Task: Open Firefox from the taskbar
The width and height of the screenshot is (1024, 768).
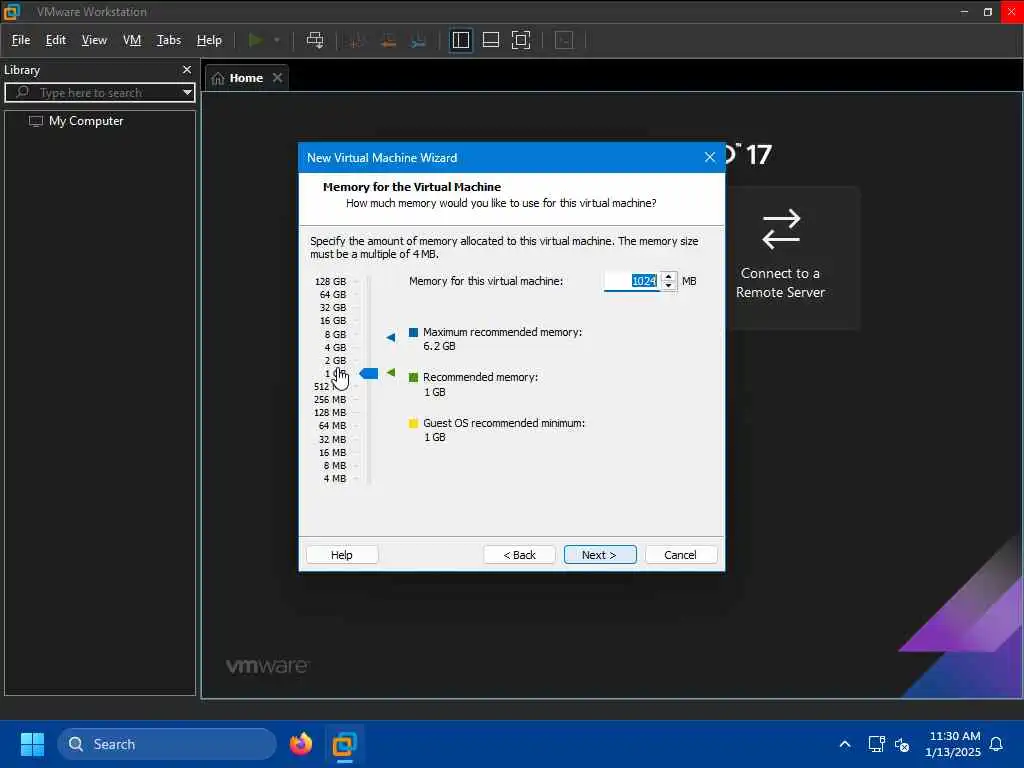Action: tap(301, 744)
